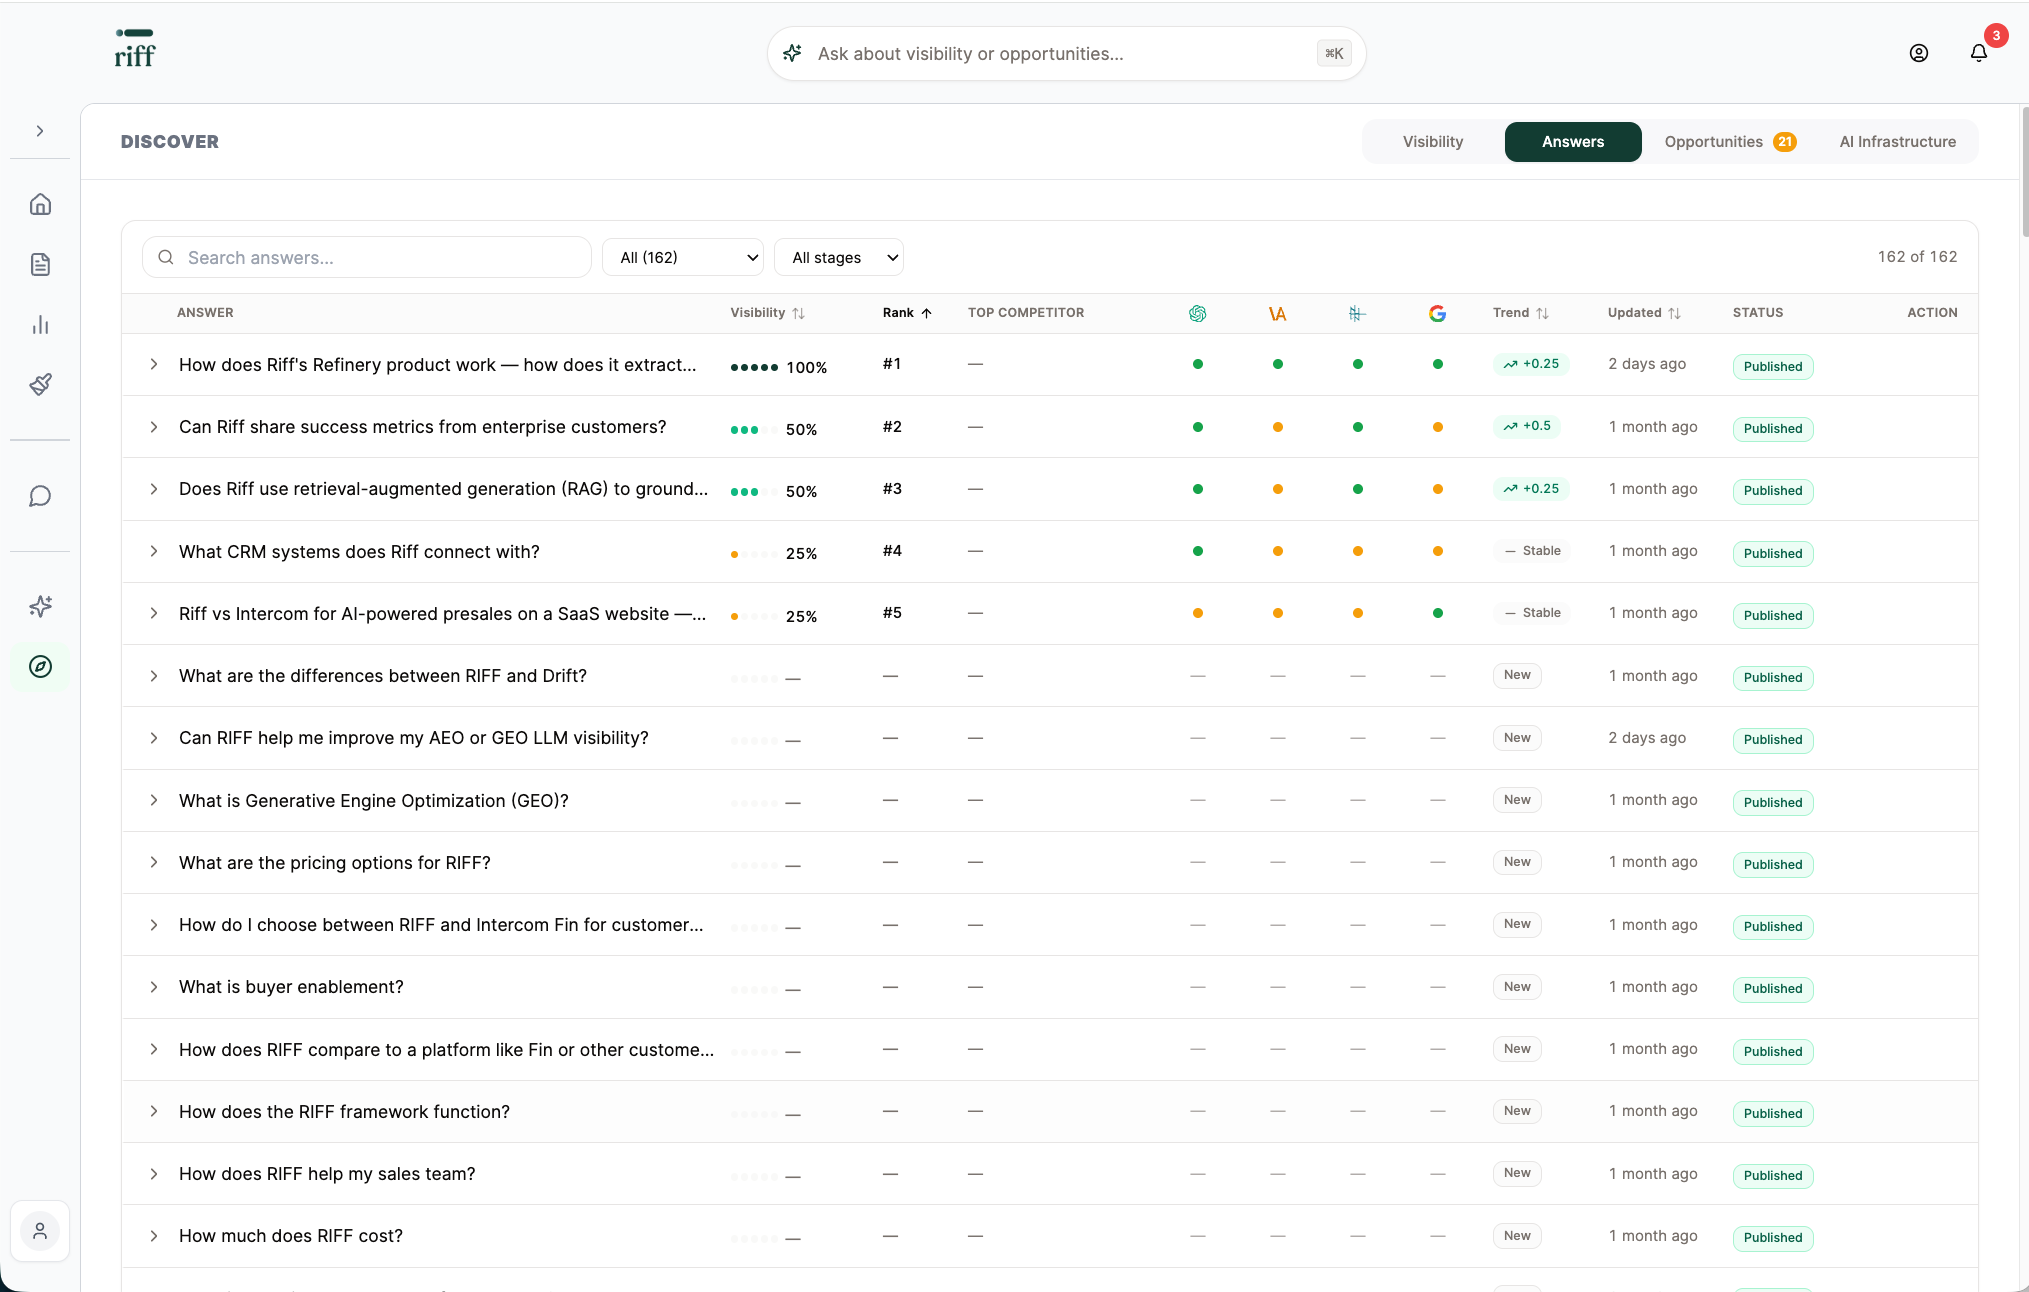
Task: Open the Opportunities tab
Action: [1729, 141]
